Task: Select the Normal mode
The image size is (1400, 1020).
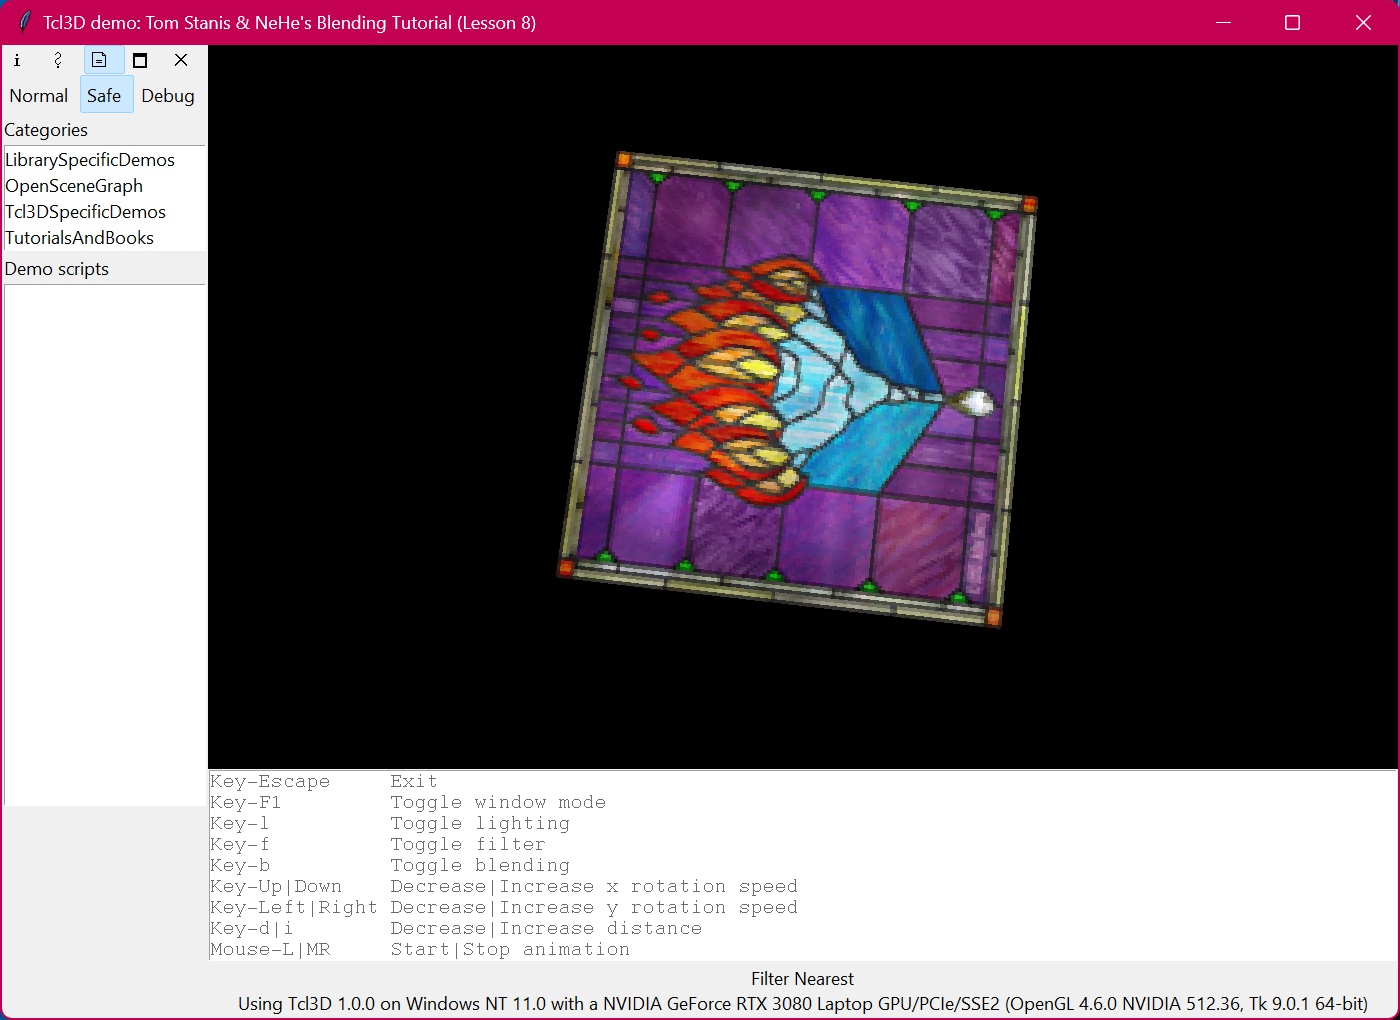Action: (39, 96)
